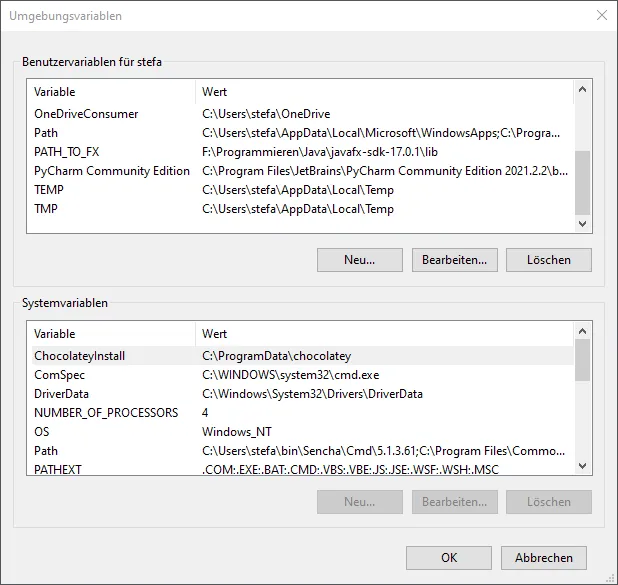This screenshot has width=618, height=585.
Task: Select PyCharm Community Edition variable
Action: tap(111, 171)
